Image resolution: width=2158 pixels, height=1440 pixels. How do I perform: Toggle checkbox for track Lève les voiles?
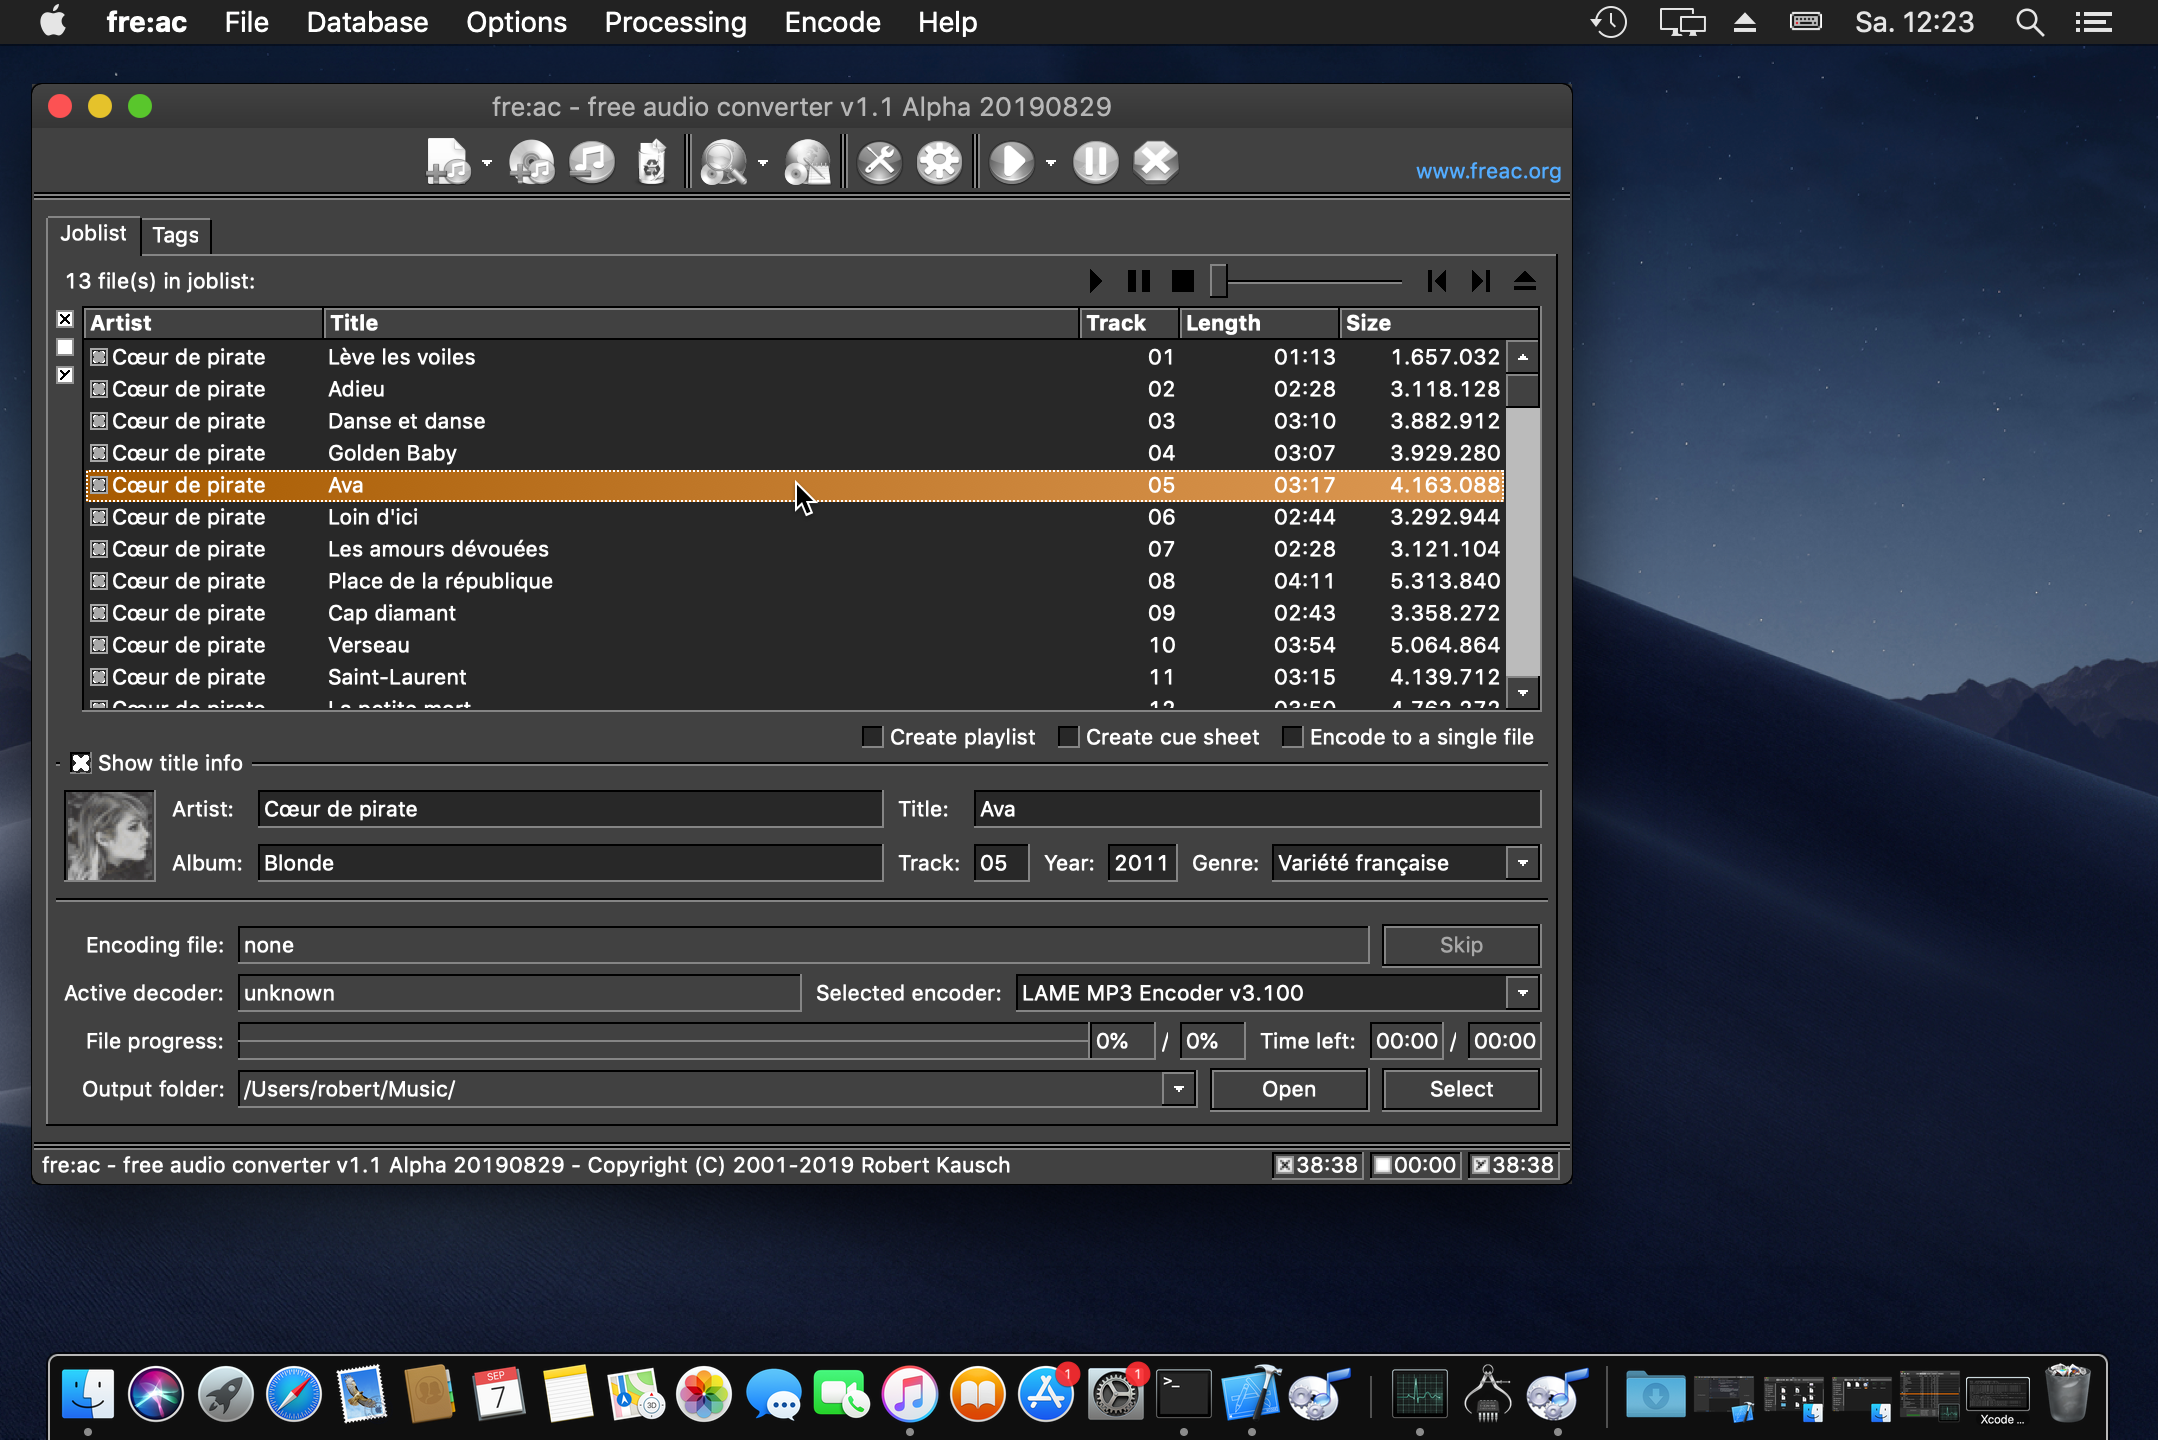coord(99,357)
